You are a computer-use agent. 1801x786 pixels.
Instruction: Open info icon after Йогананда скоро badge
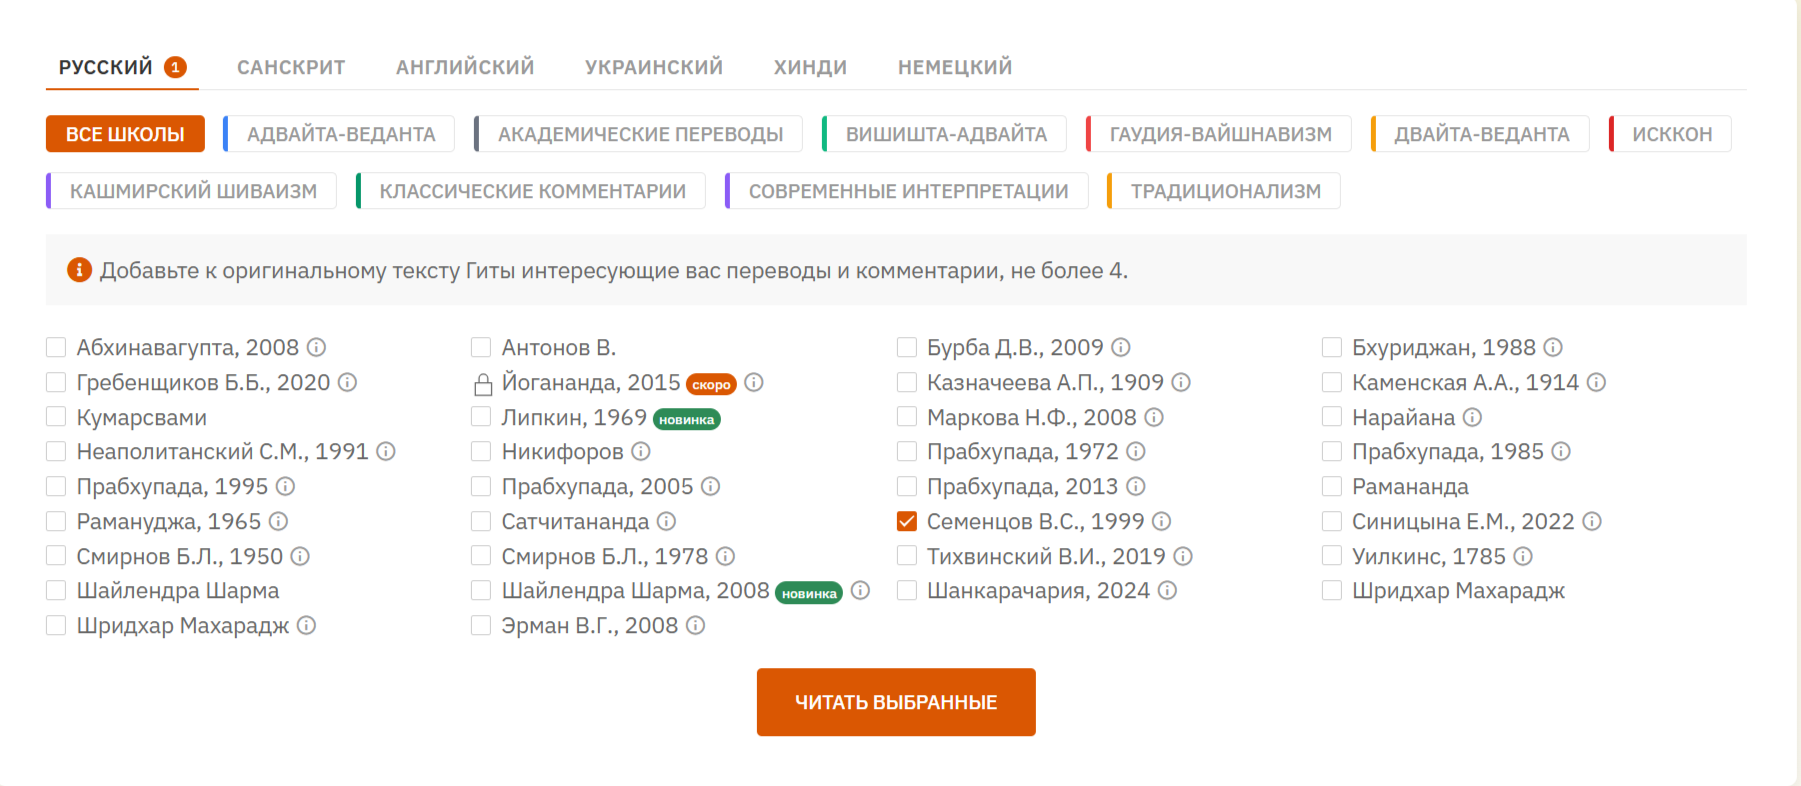point(754,382)
